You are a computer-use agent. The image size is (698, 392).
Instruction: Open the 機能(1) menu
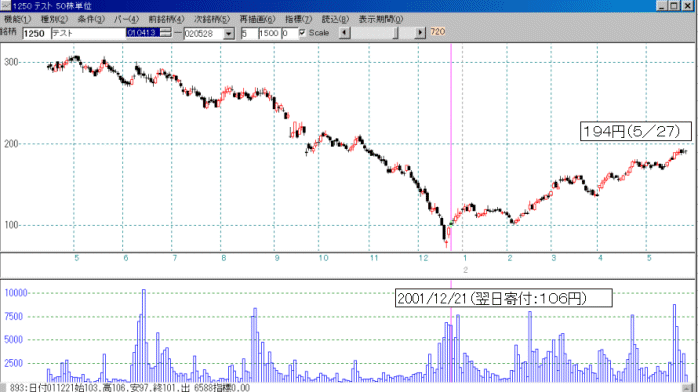point(17,20)
